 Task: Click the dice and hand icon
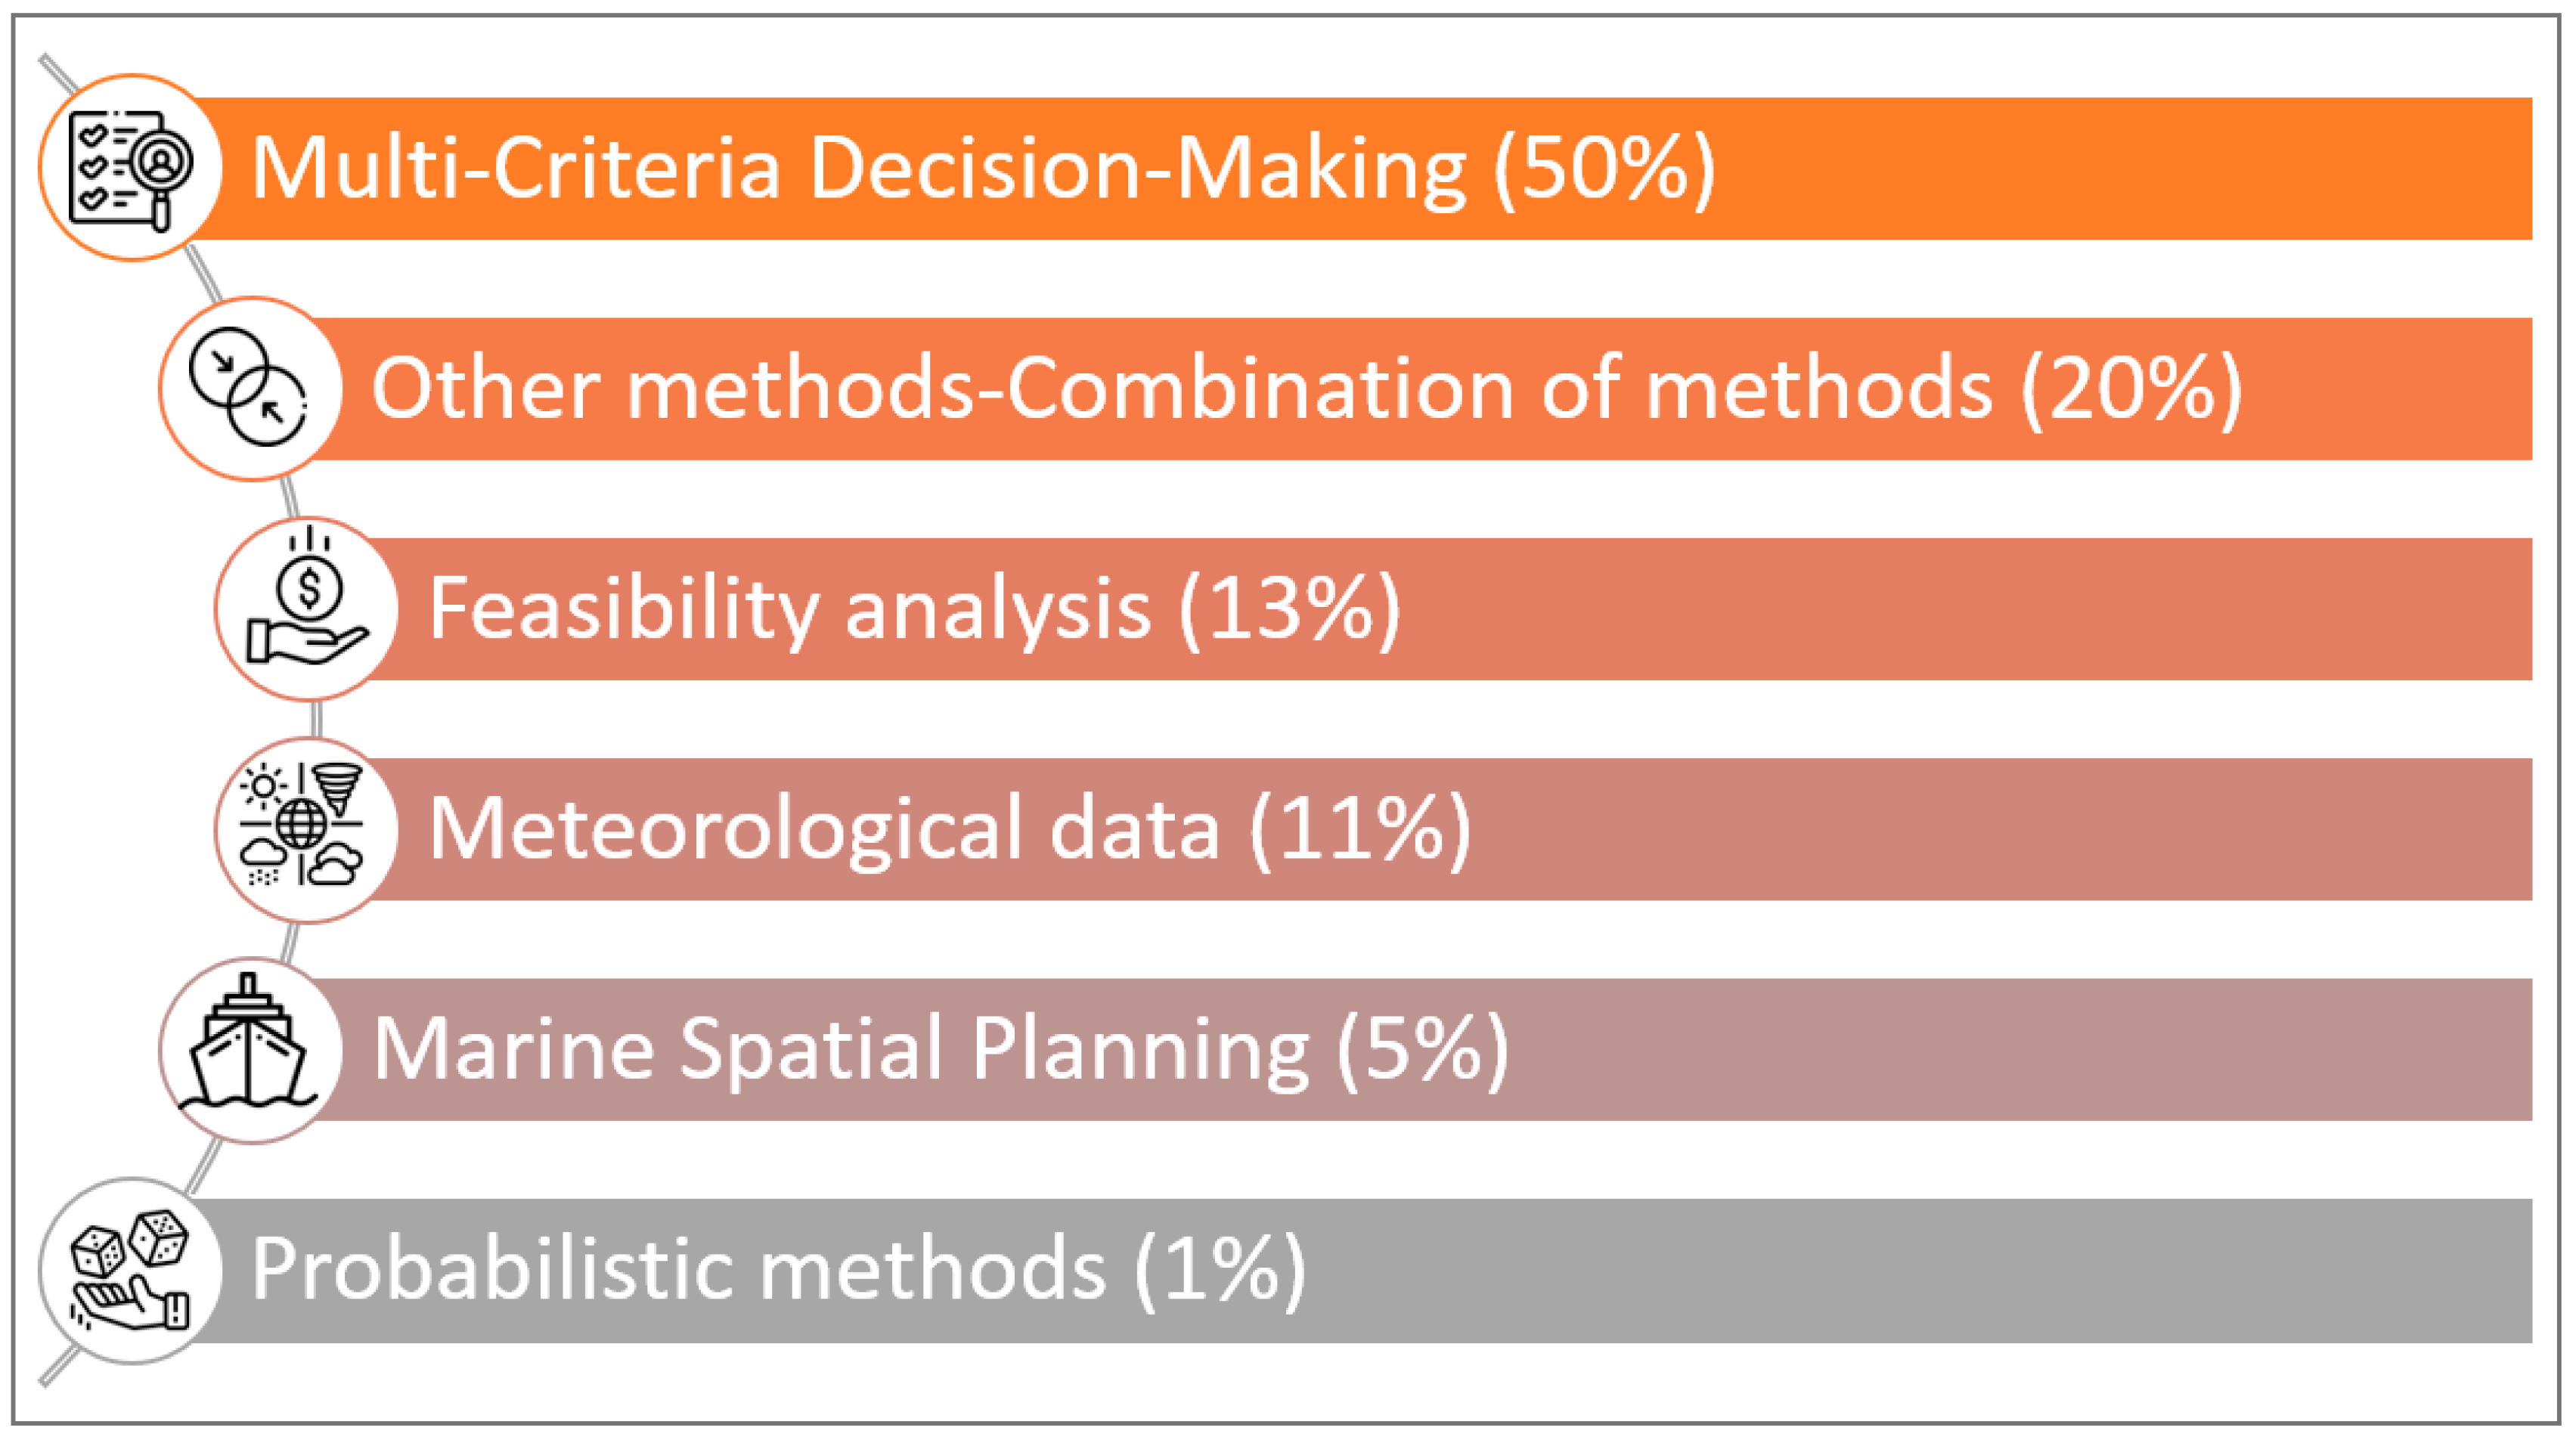[x=130, y=1270]
